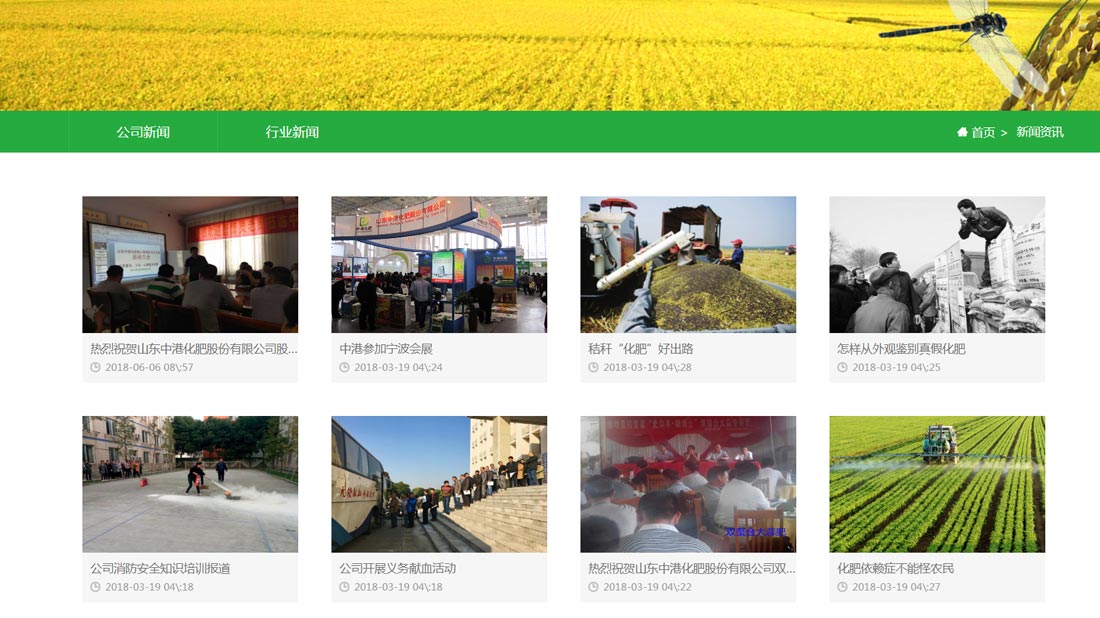This screenshot has height=618, width=1100.
Task: Click clock icon beside 2018-06-06 date
Action: [x=95, y=367]
